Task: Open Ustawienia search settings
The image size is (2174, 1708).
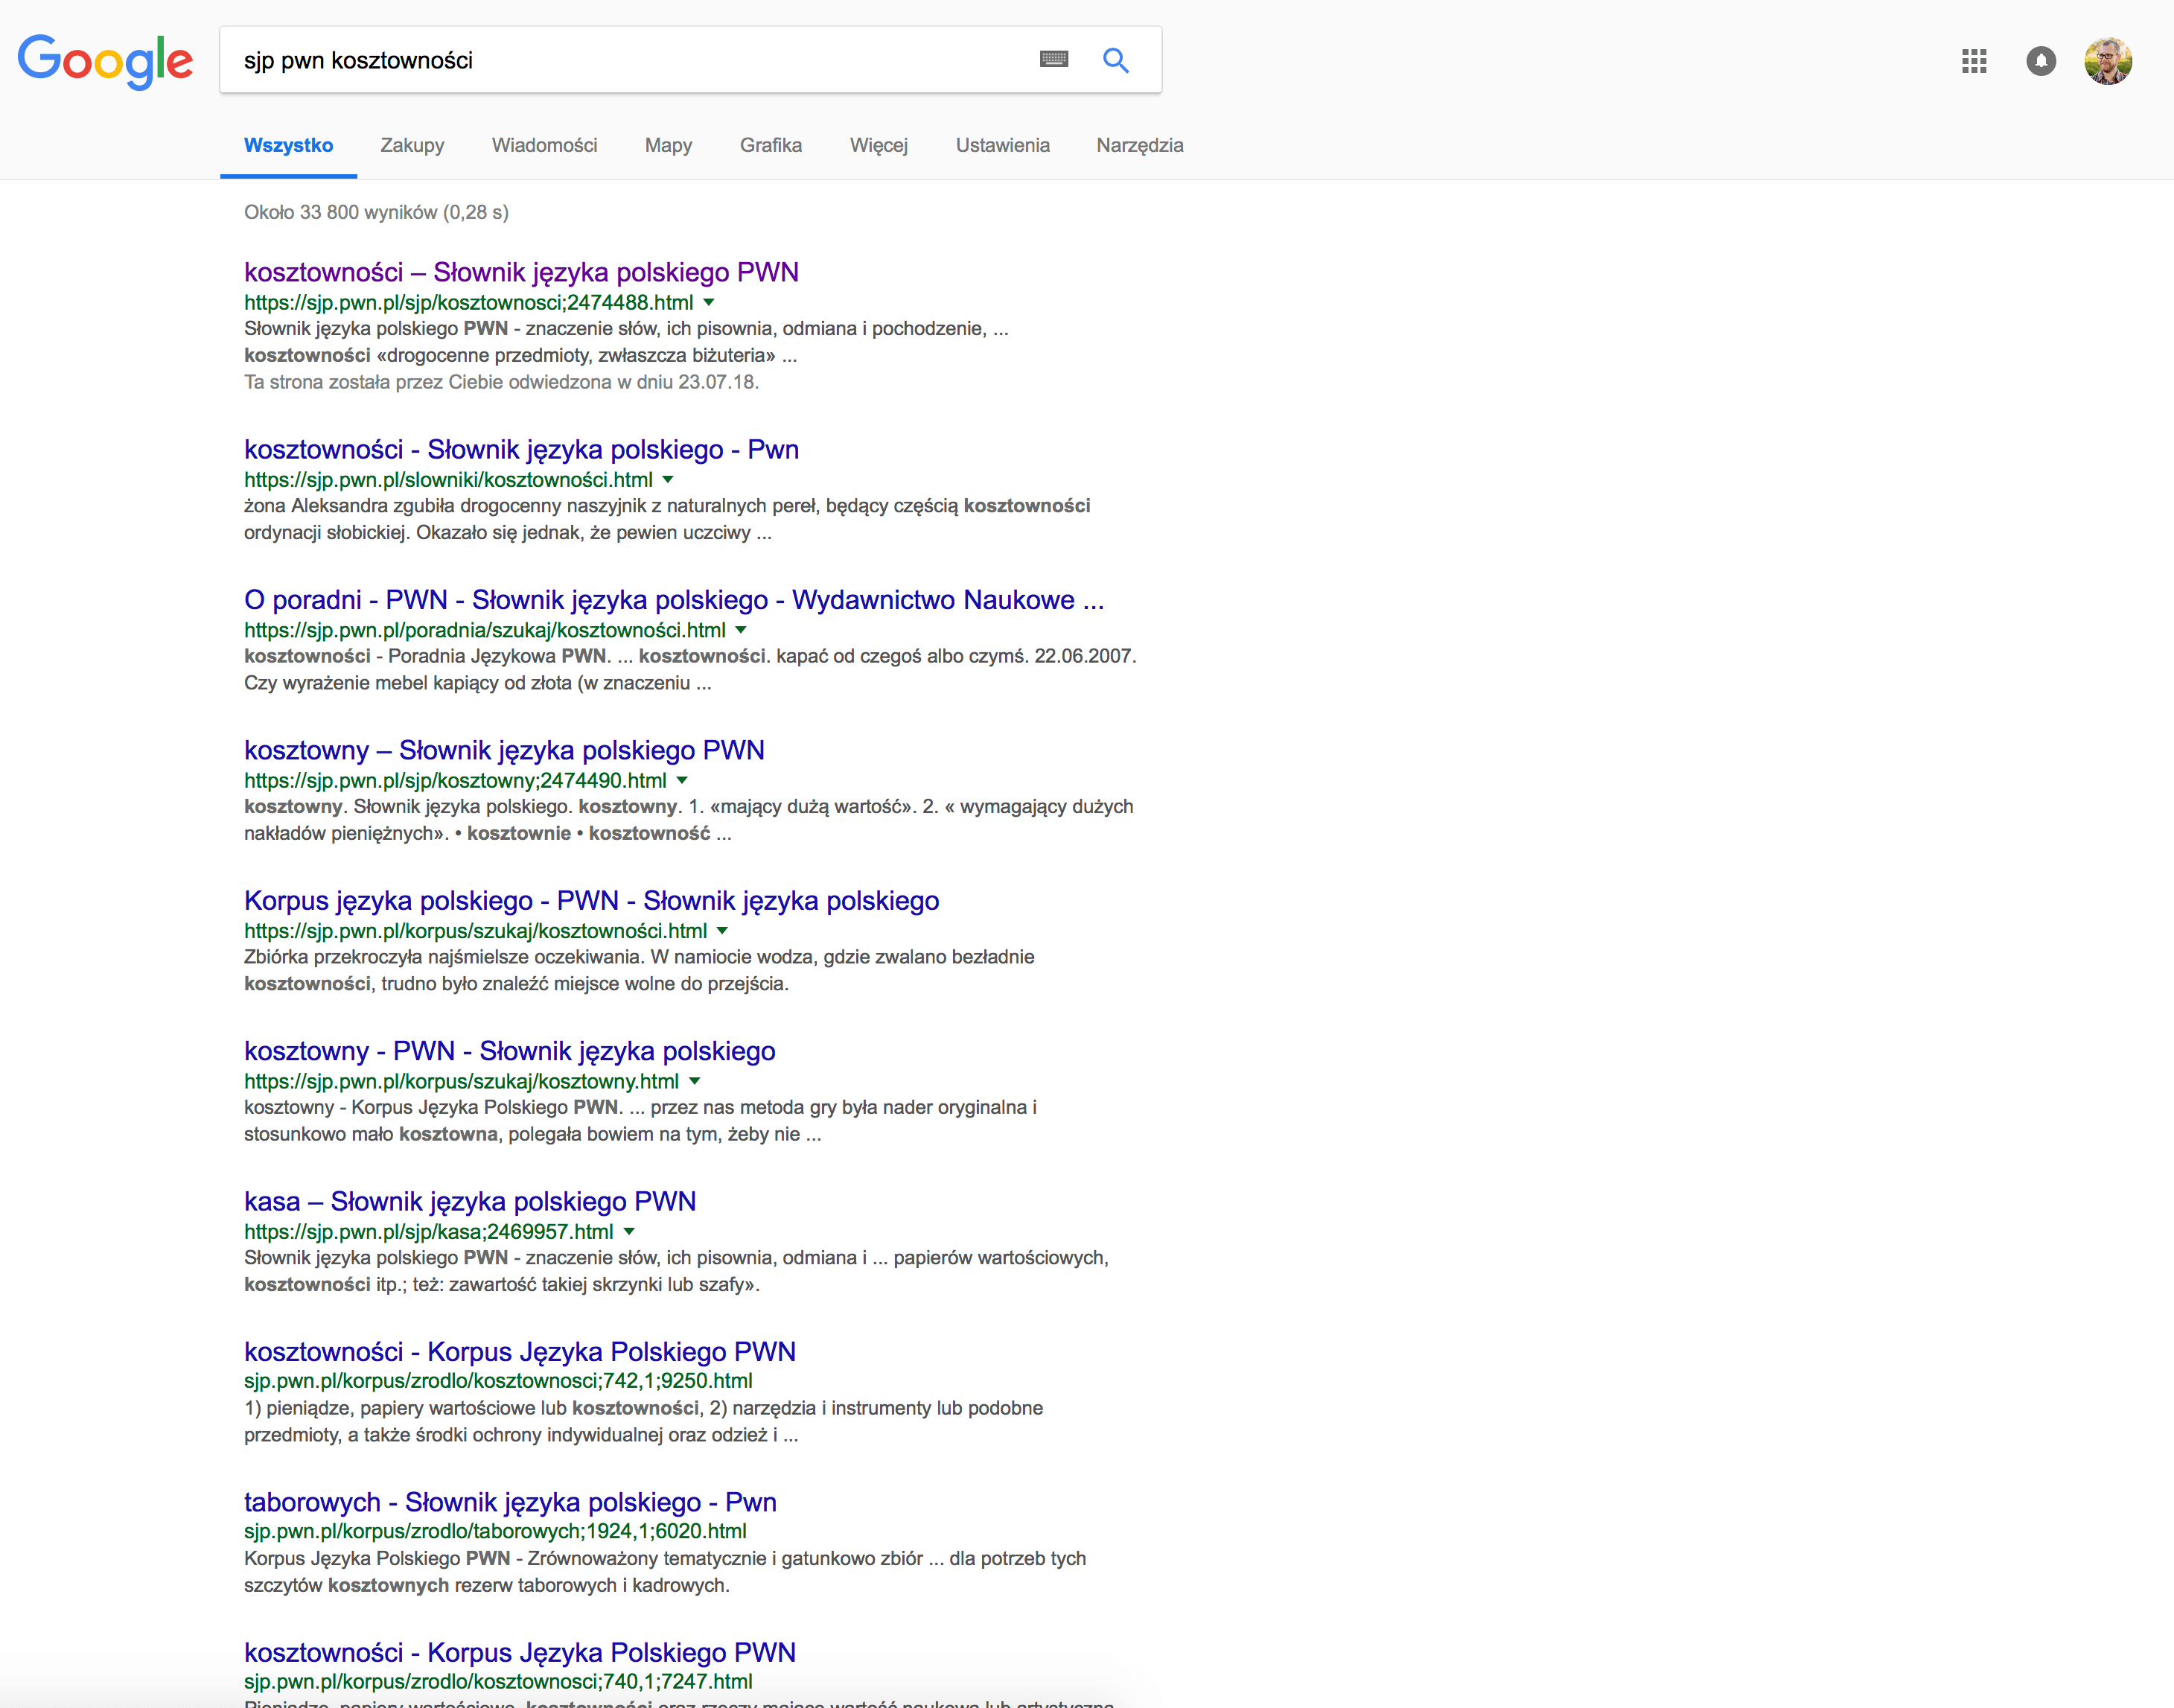Action: coord(1003,145)
